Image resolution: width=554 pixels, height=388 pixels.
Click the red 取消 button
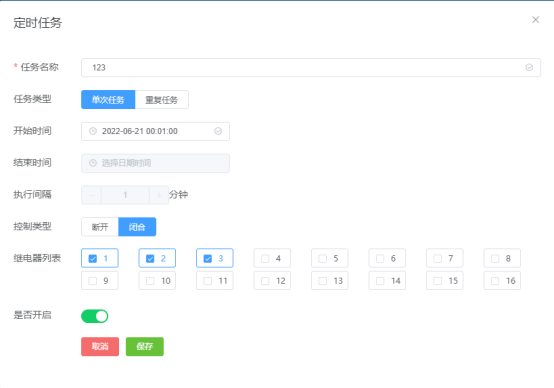[100, 346]
